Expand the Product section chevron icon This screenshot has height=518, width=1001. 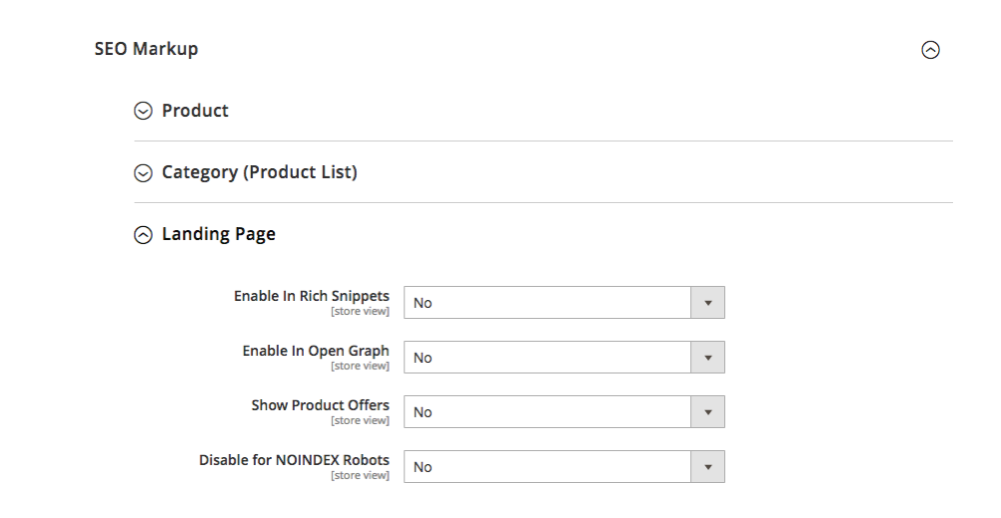143,111
